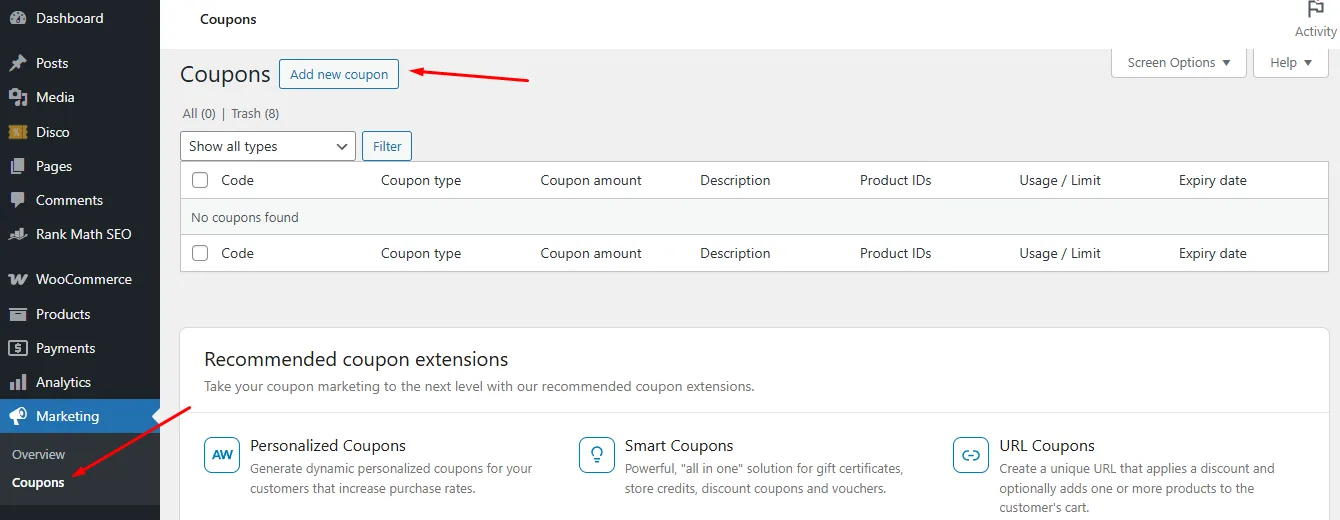Viewport: 1340px width, 520px height.
Task: Click Description in table footer
Action: (x=735, y=253)
